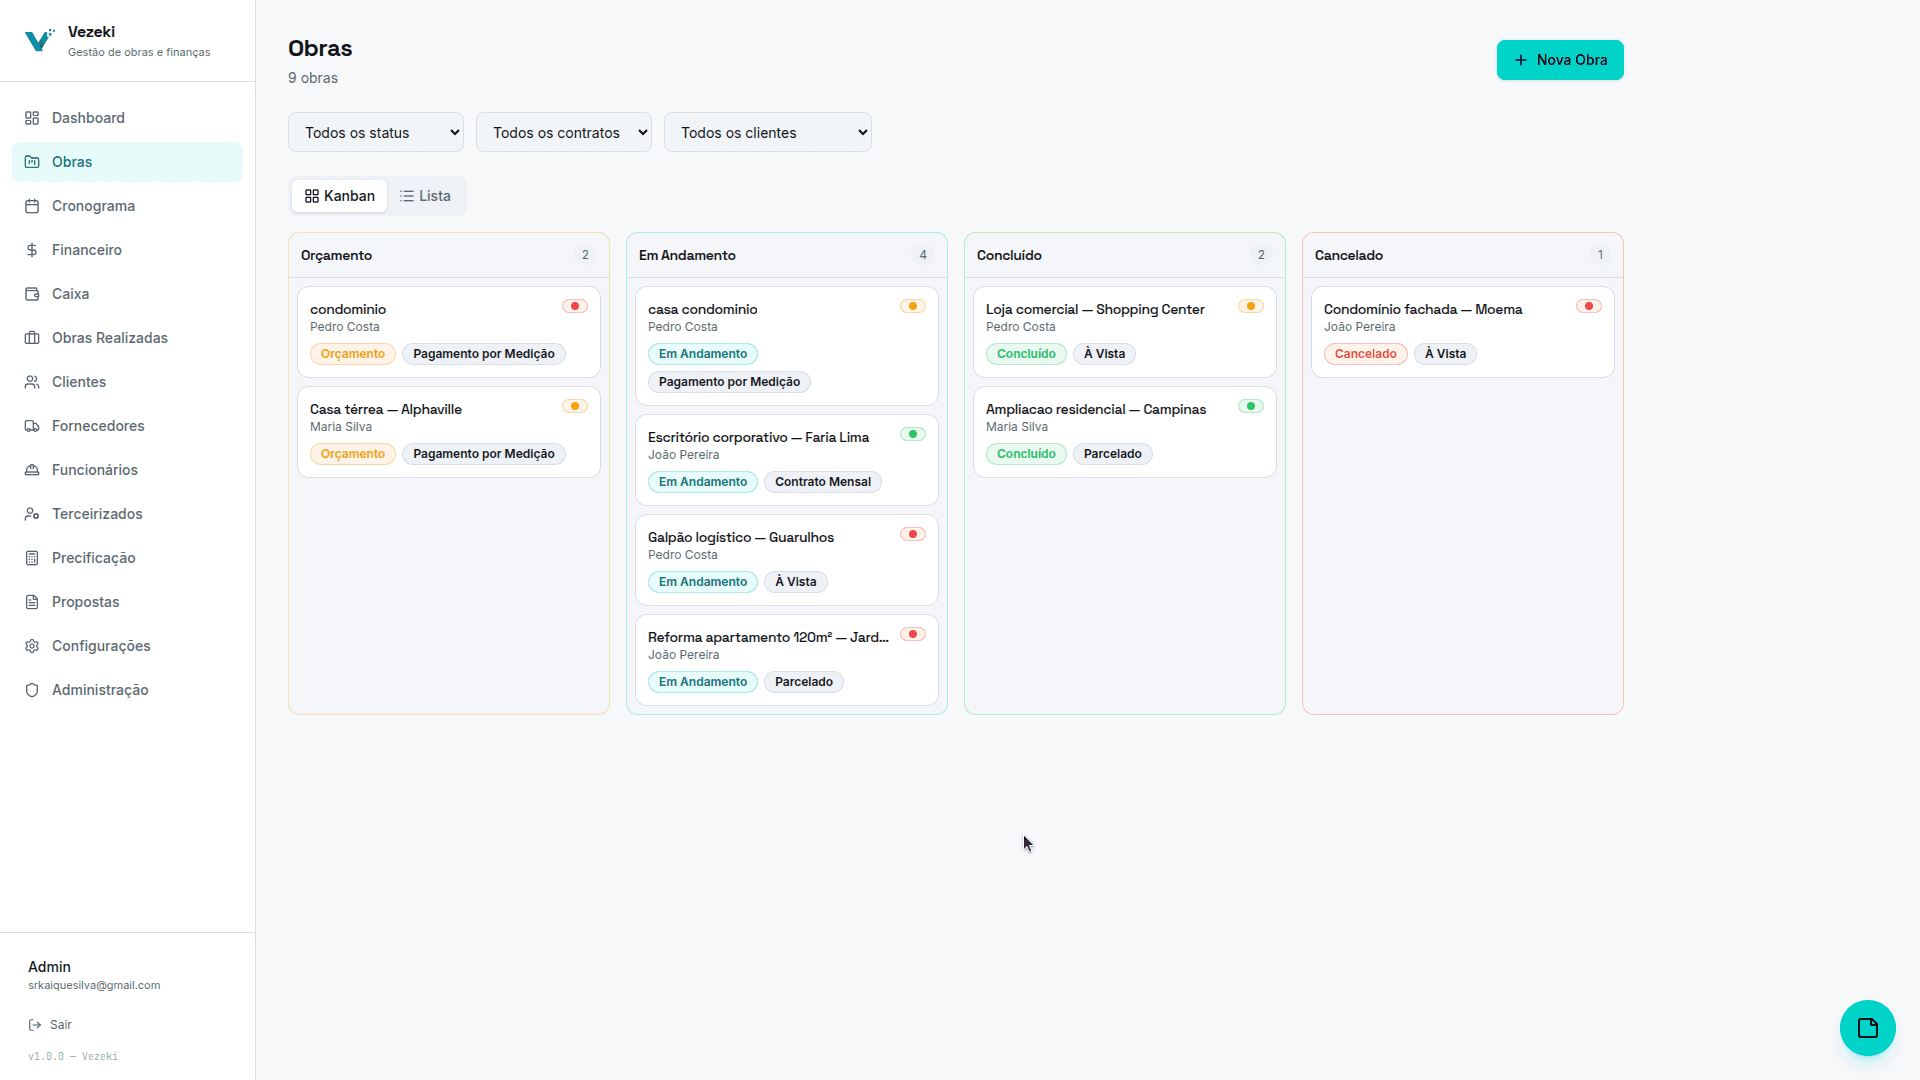1920x1080 pixels.
Task: Open the Todos os status dropdown
Action: (x=376, y=132)
